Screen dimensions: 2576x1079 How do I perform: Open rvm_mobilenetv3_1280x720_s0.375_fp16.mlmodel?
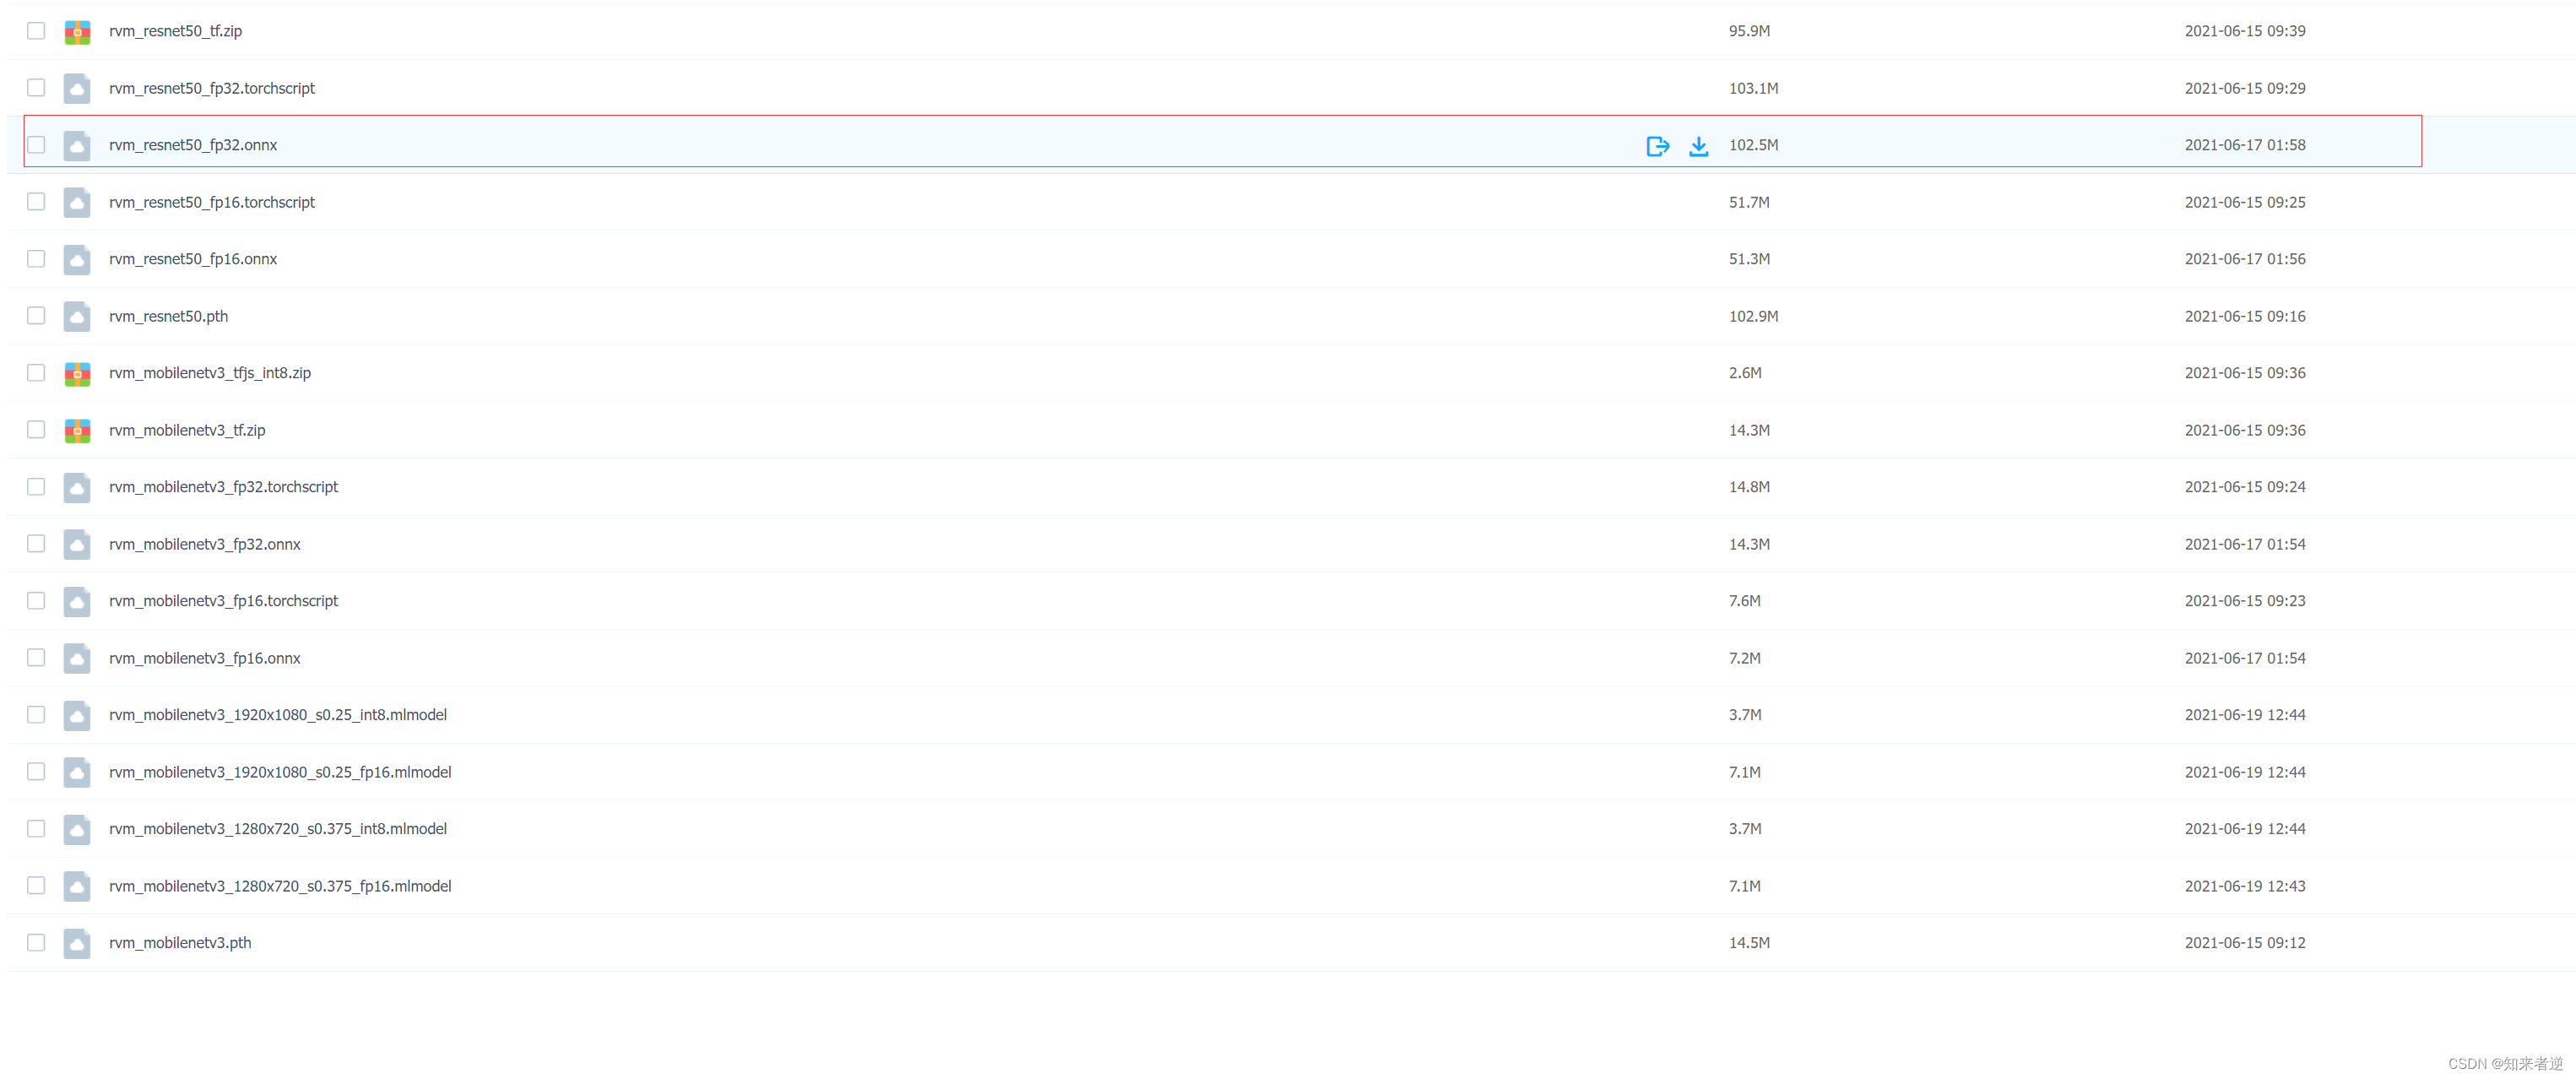click(280, 886)
